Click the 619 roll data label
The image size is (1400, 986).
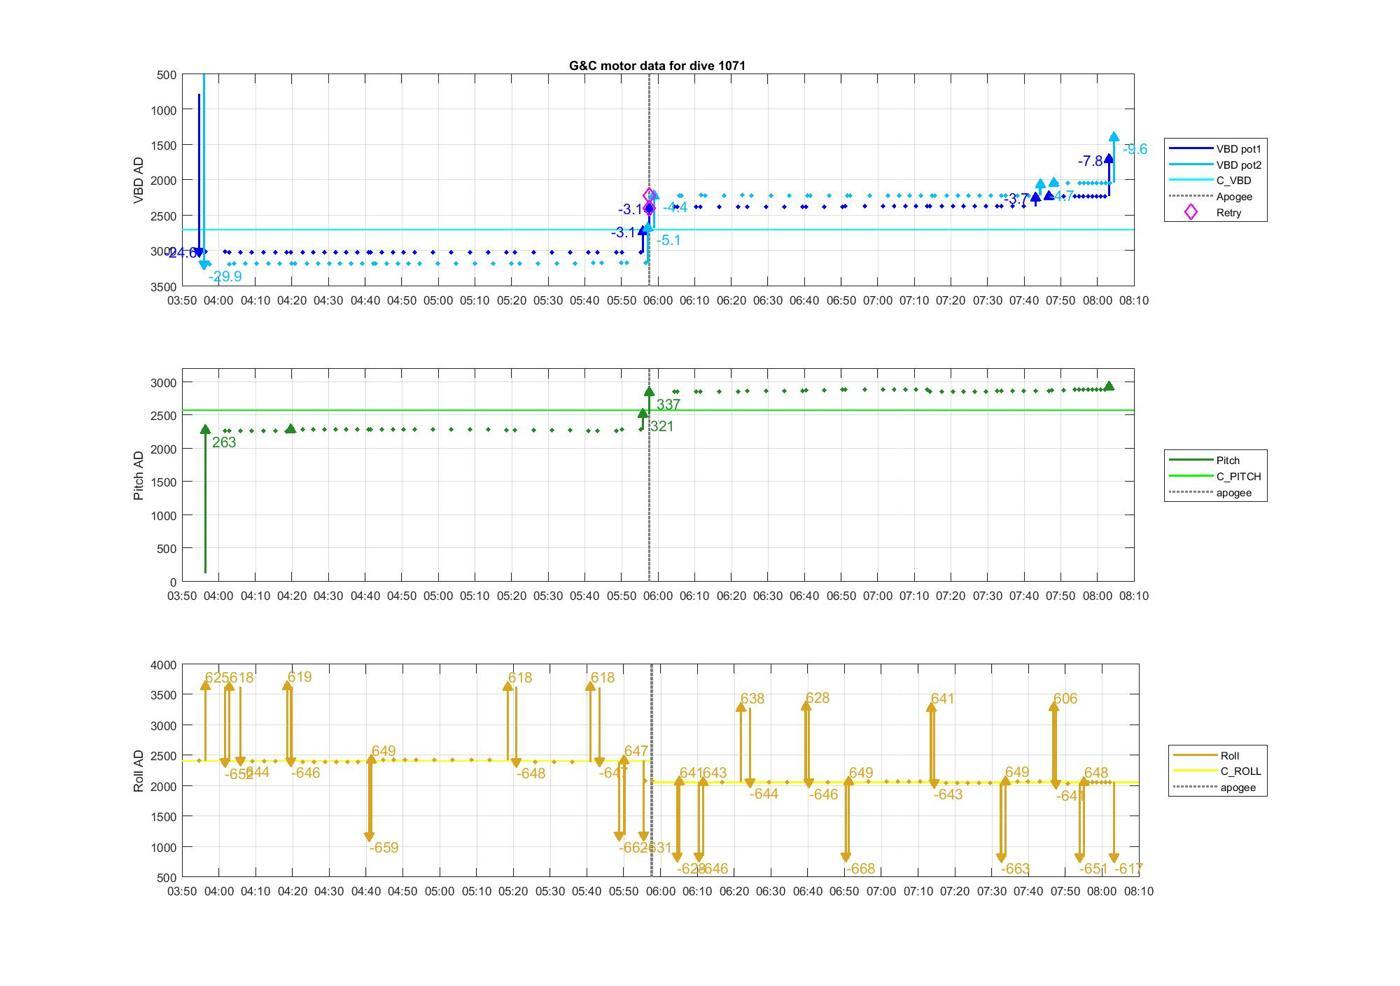[x=299, y=677]
